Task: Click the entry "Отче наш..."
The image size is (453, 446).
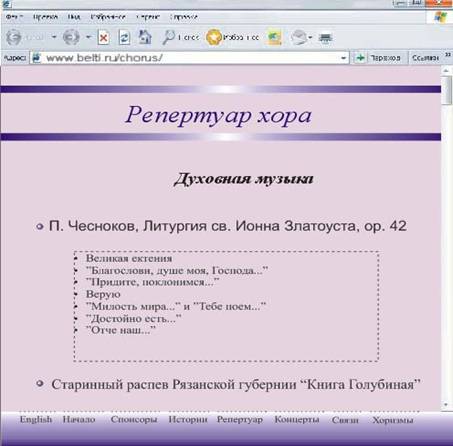Action: click(x=121, y=330)
